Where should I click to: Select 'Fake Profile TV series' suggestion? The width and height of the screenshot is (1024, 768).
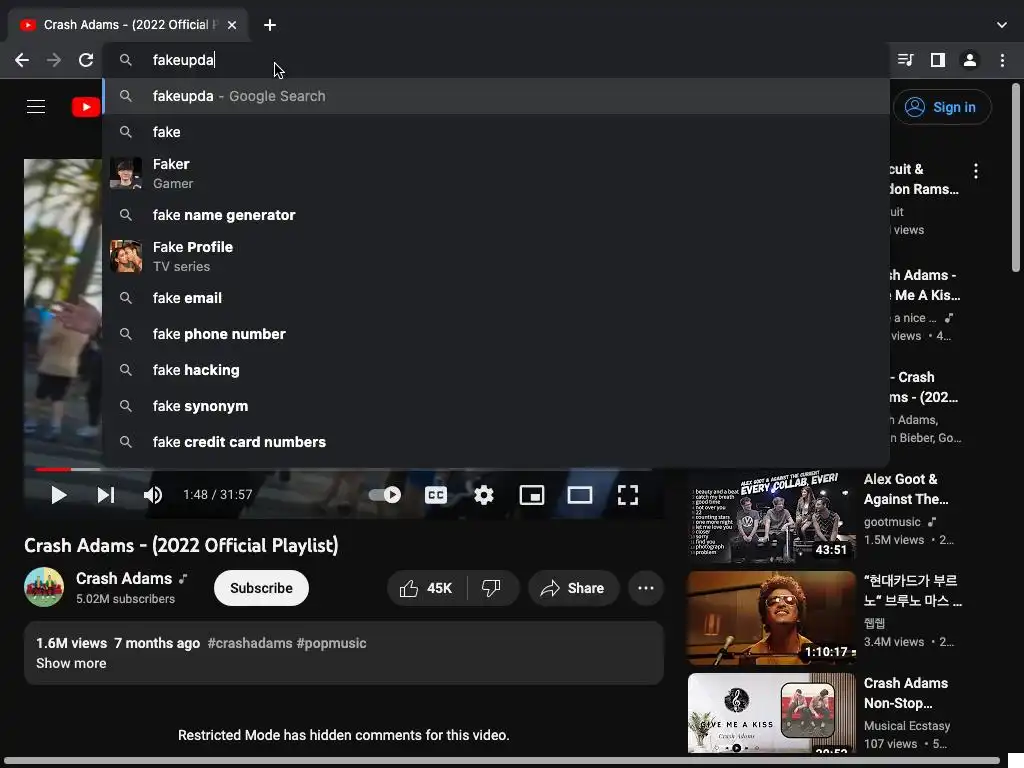click(x=496, y=257)
